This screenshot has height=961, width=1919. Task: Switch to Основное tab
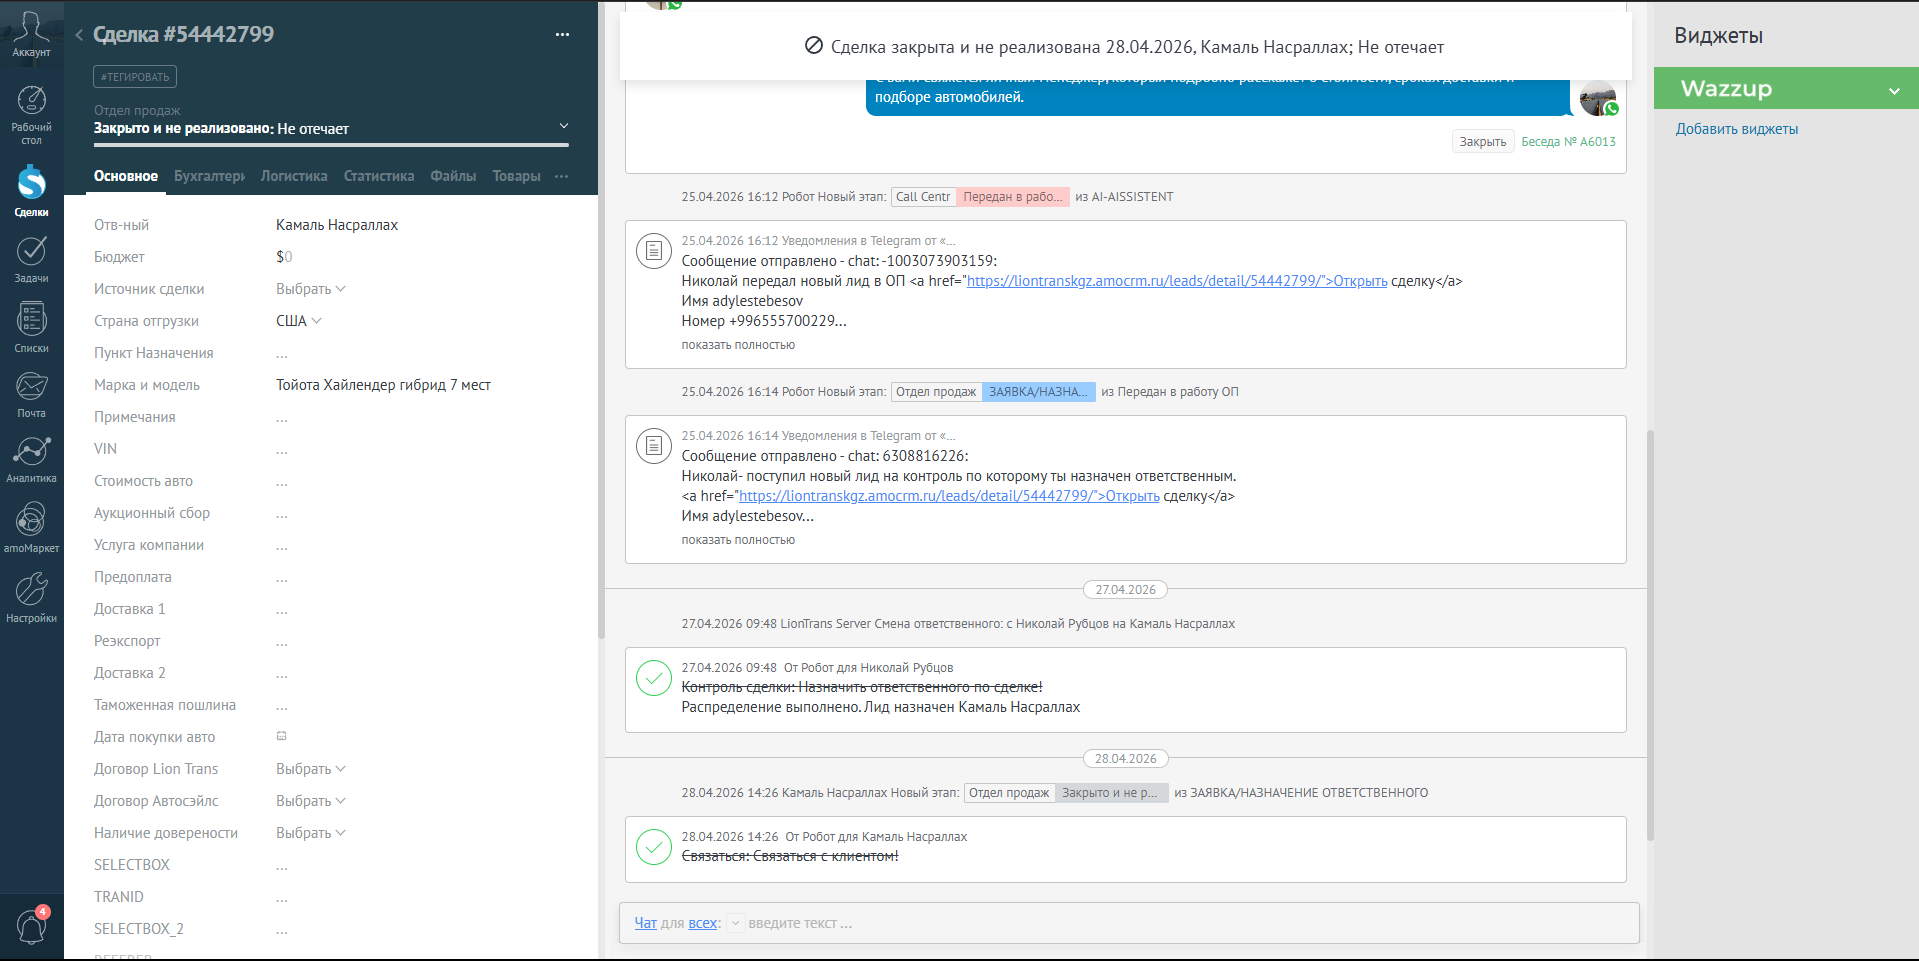tap(126, 176)
